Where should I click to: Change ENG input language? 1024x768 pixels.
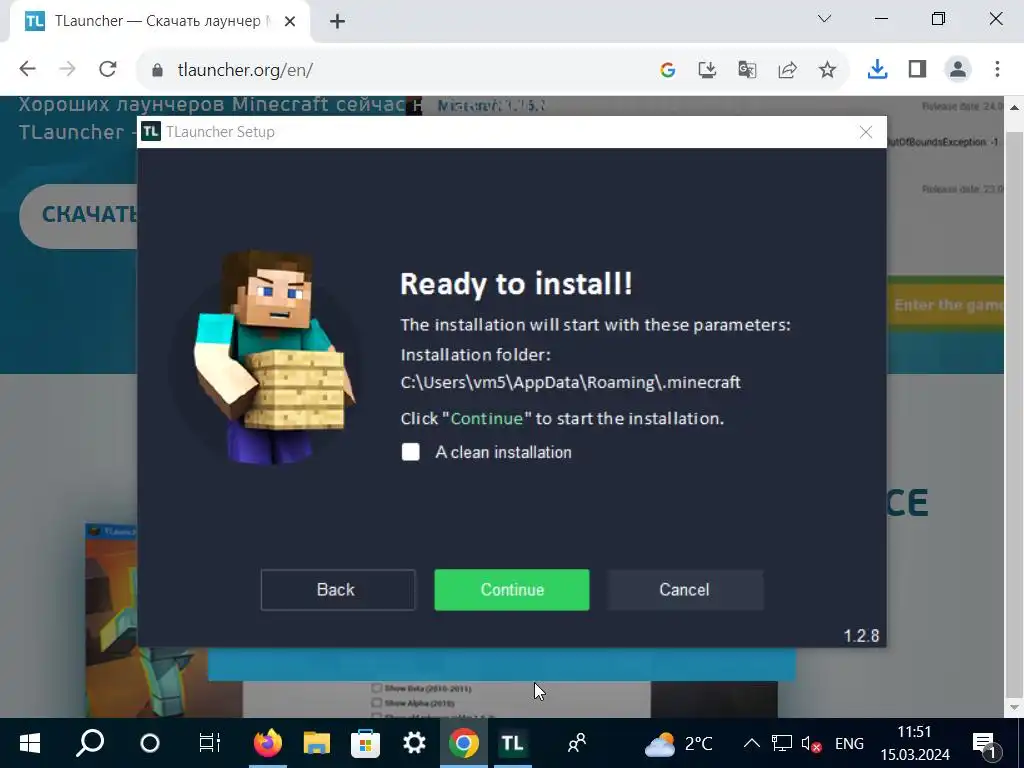pos(849,743)
